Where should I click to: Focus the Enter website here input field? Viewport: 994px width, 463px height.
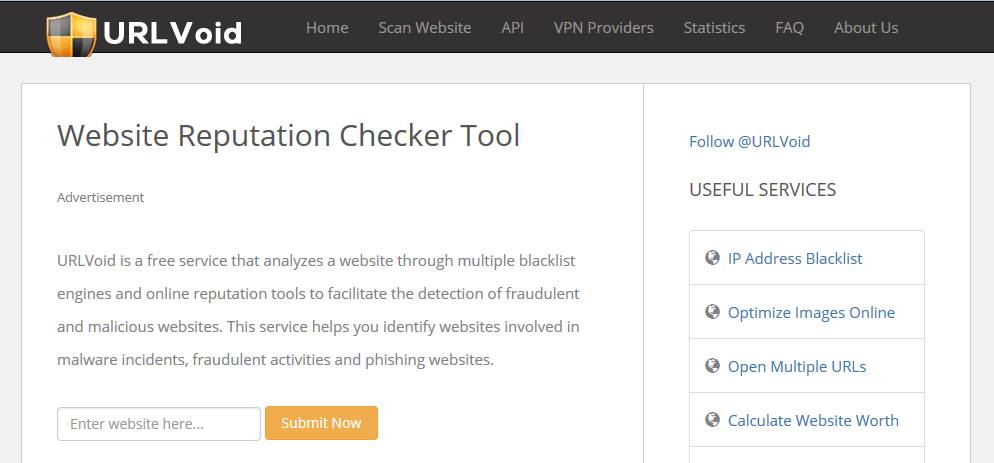click(159, 424)
